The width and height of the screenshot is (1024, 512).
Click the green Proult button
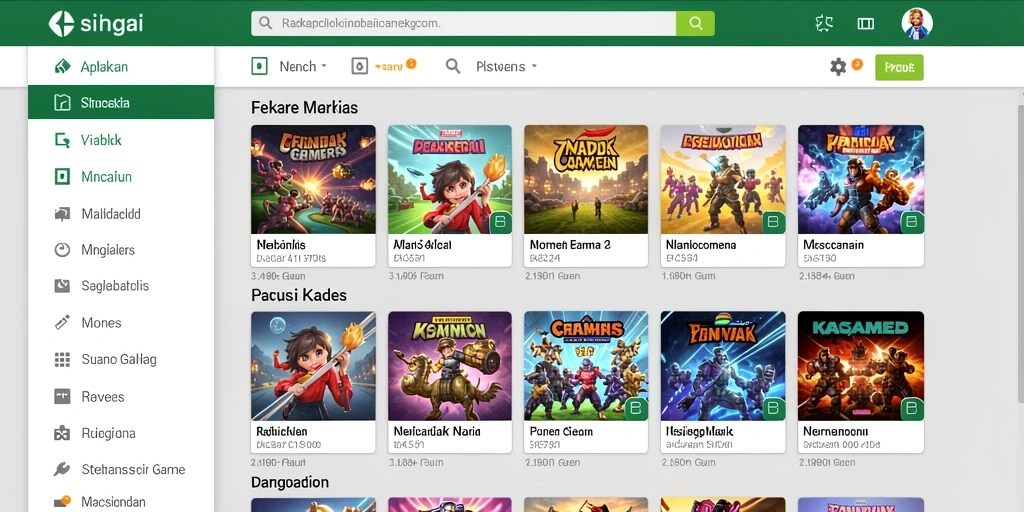[899, 67]
